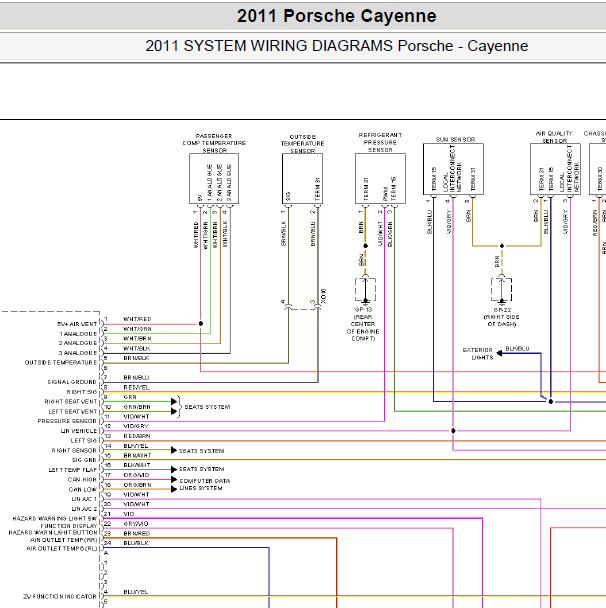The image size is (606, 608).
Task: Click the '2011 SYSTEM WIRING DIAGRAMS Porsche - Cayenne' subtitle
Action: pyautogui.click(x=337, y=46)
